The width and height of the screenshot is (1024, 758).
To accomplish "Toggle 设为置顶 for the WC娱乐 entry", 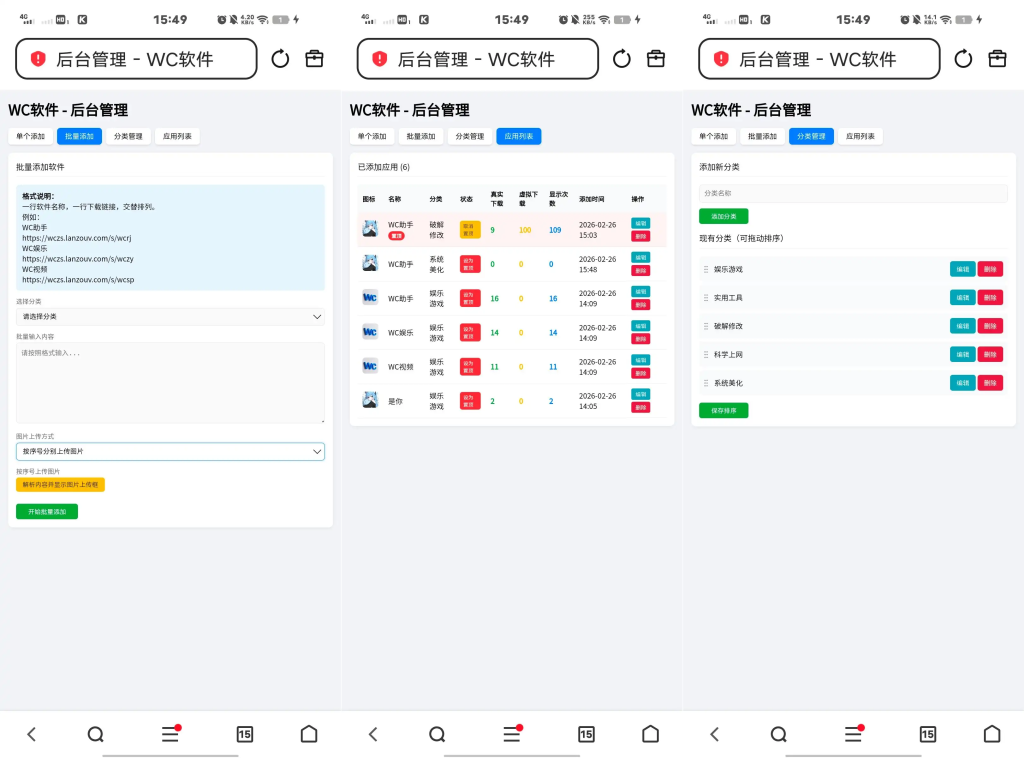I will pyautogui.click(x=469, y=332).
